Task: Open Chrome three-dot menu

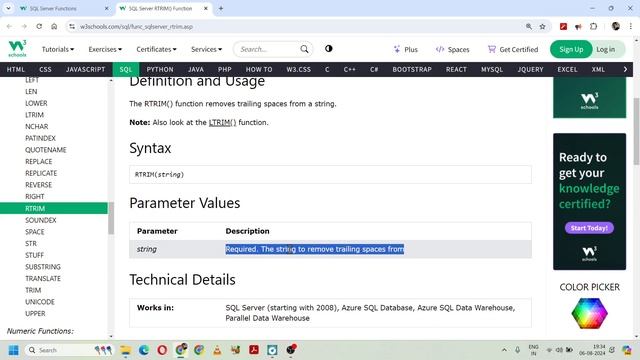Action: (x=631, y=27)
